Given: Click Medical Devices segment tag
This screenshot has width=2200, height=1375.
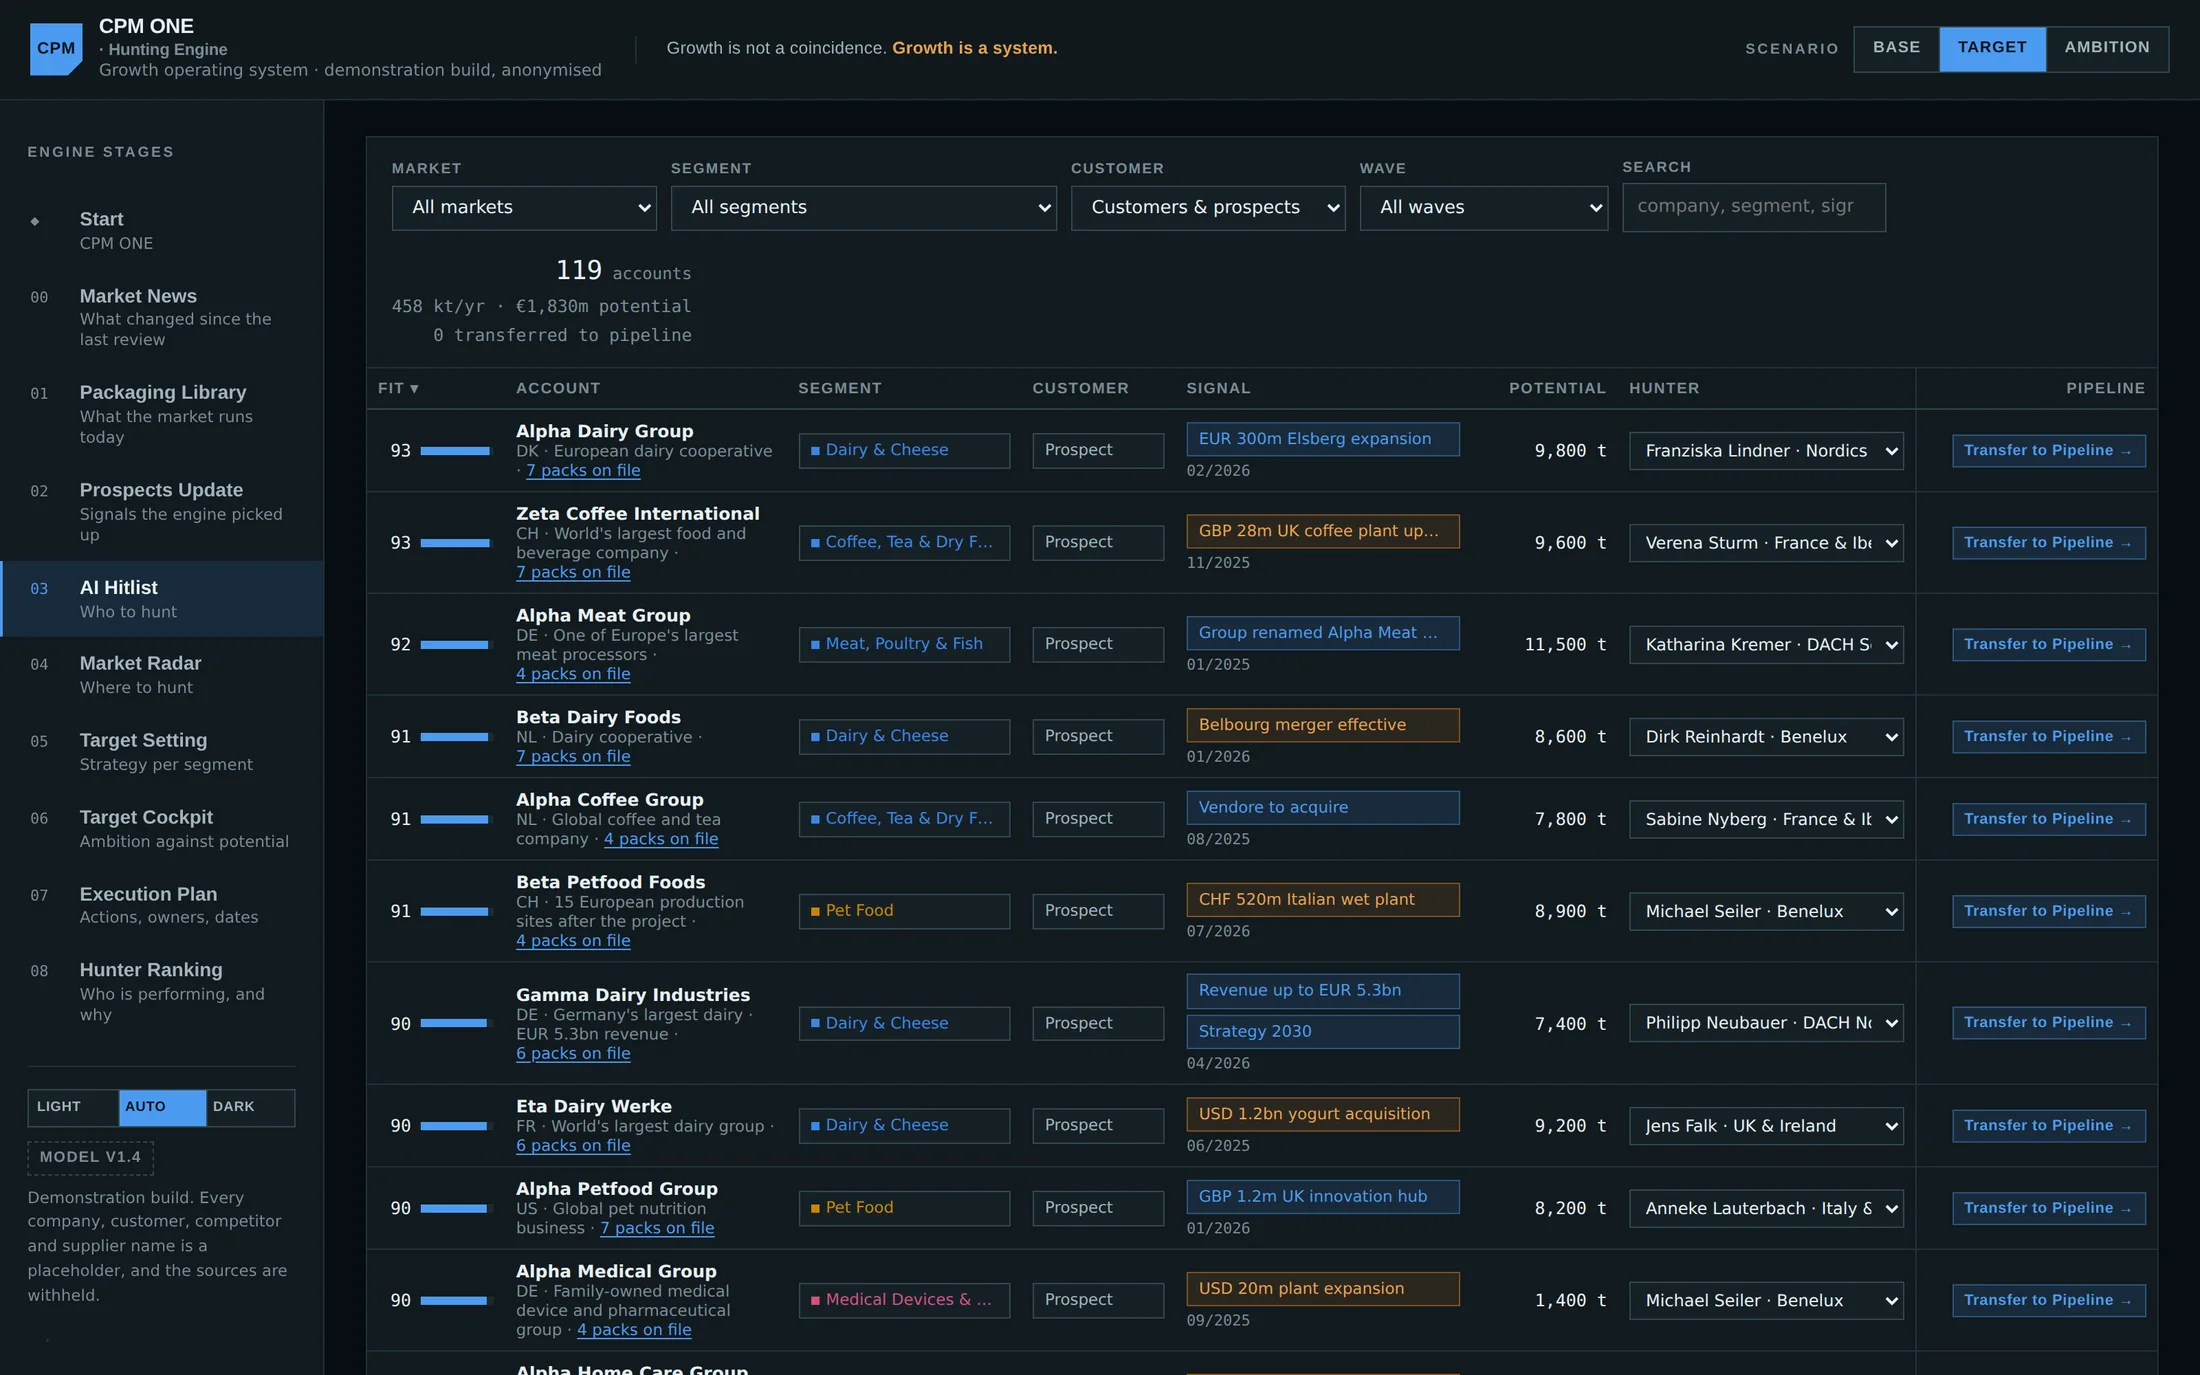Looking at the screenshot, I should pos(904,1300).
